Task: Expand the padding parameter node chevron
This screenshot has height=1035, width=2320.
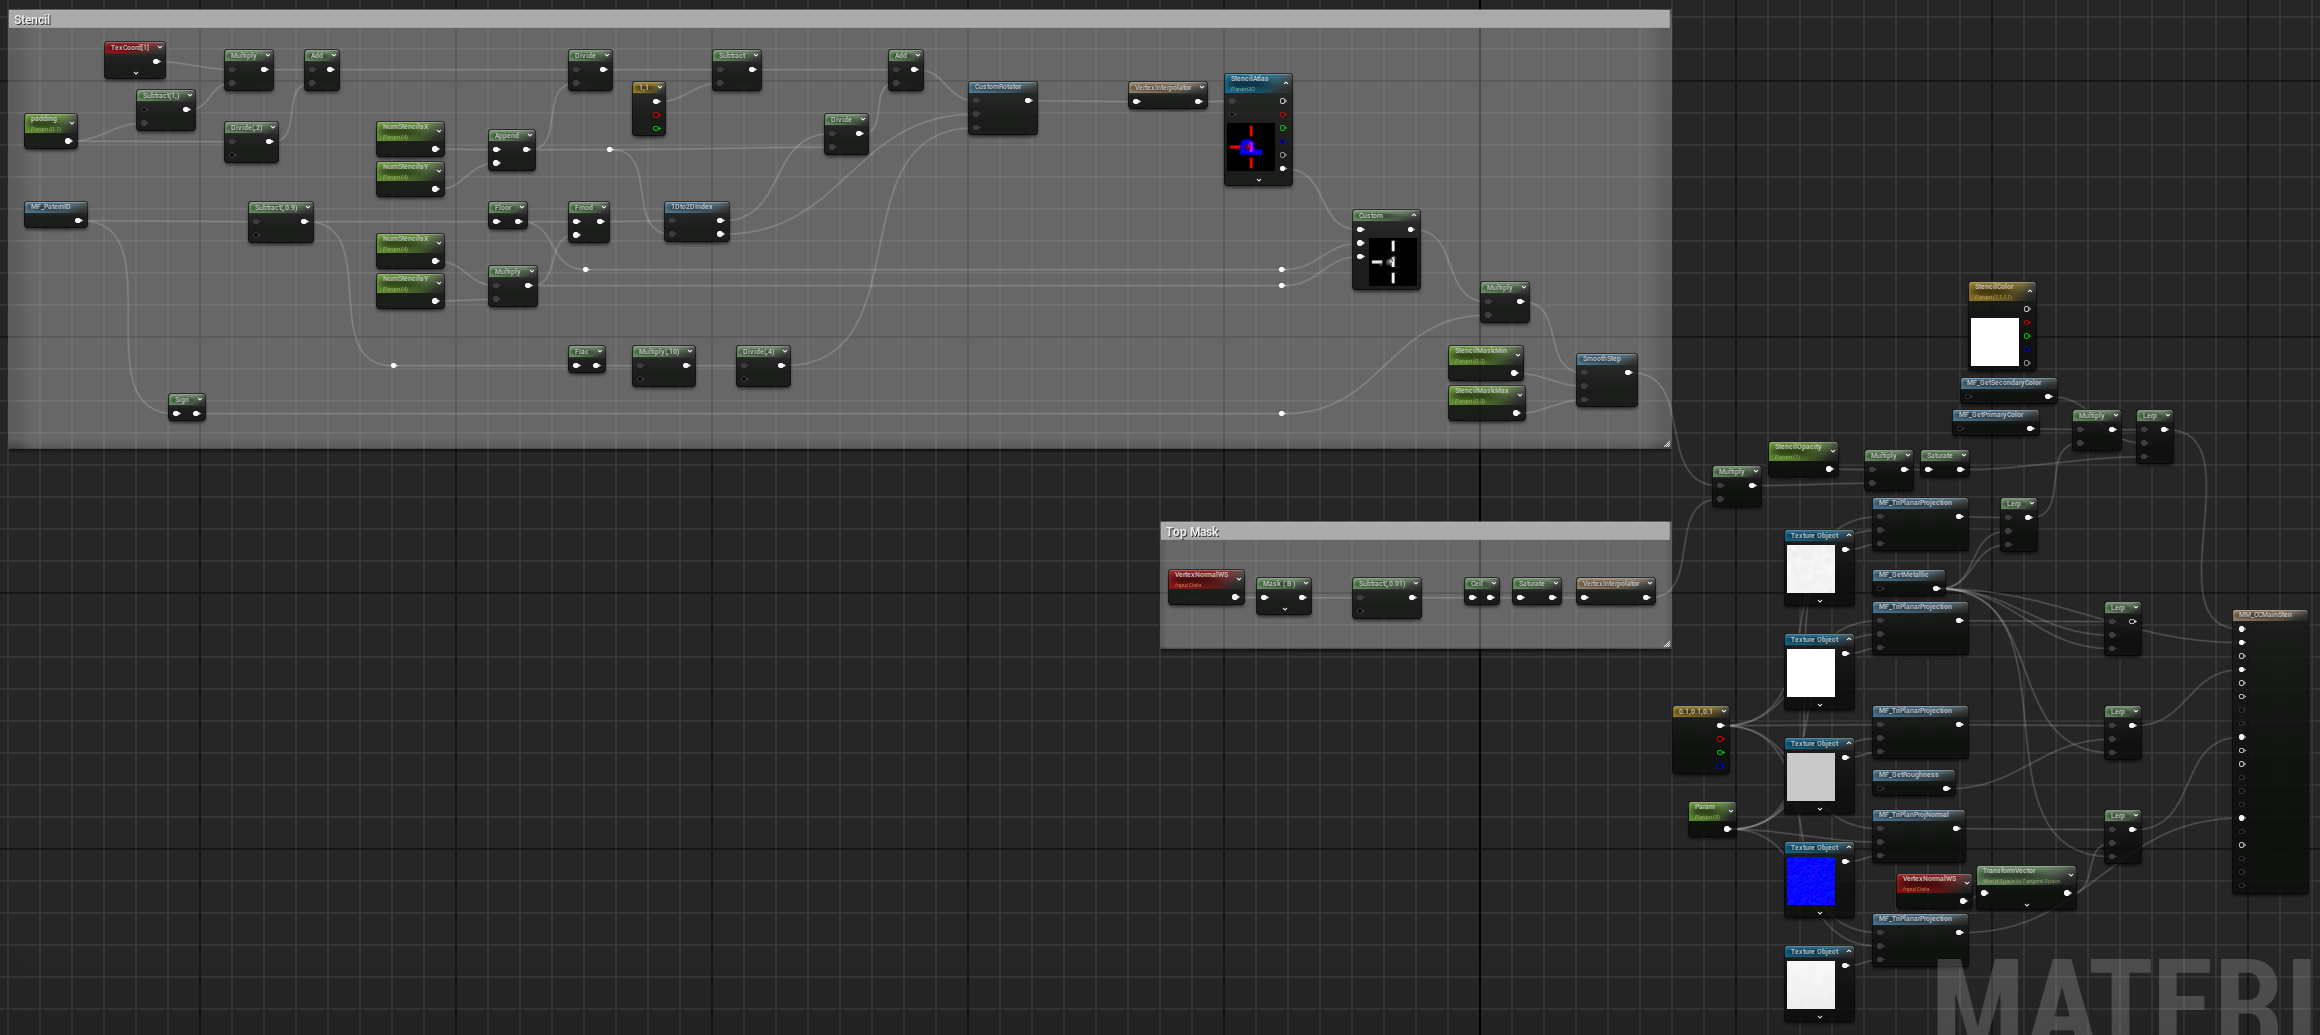Action: tap(72, 123)
